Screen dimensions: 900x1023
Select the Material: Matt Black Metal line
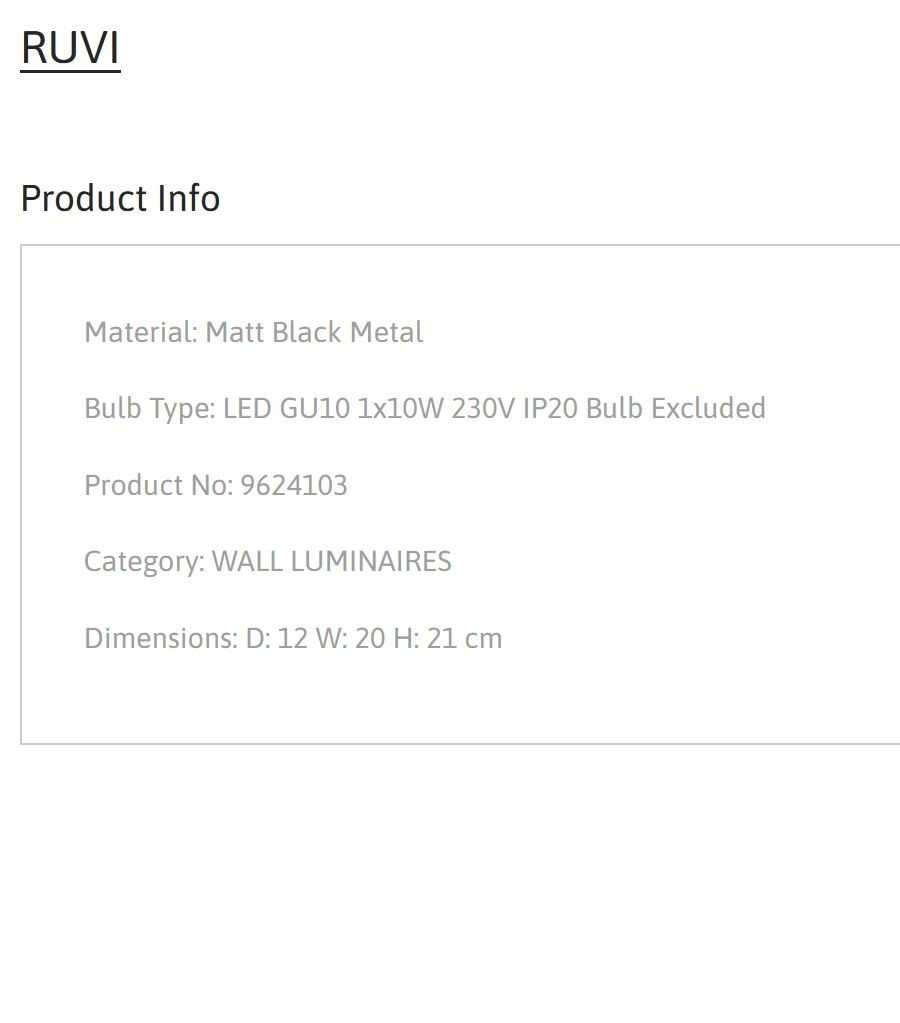[254, 332]
